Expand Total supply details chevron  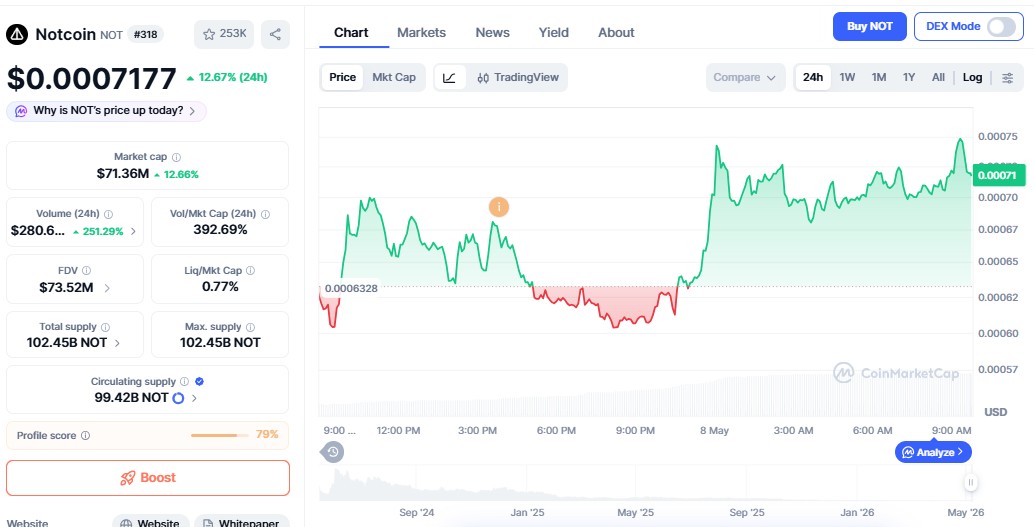(117, 343)
